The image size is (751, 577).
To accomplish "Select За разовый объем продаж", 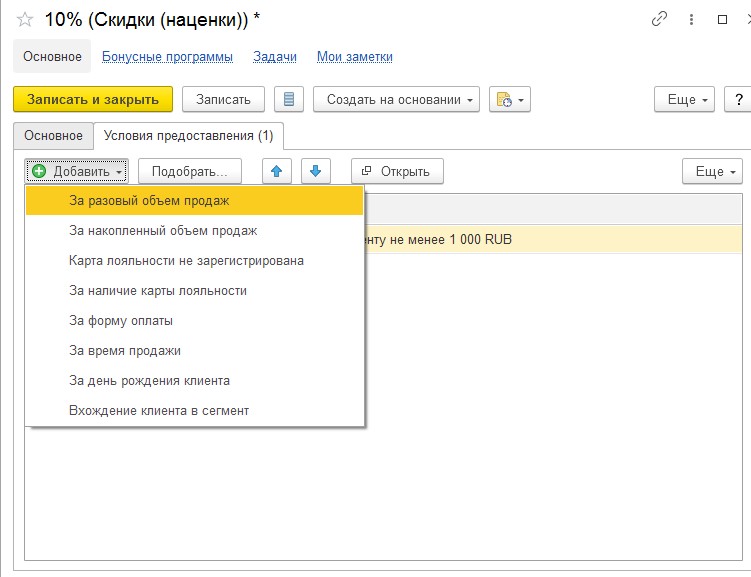I will 149,201.
